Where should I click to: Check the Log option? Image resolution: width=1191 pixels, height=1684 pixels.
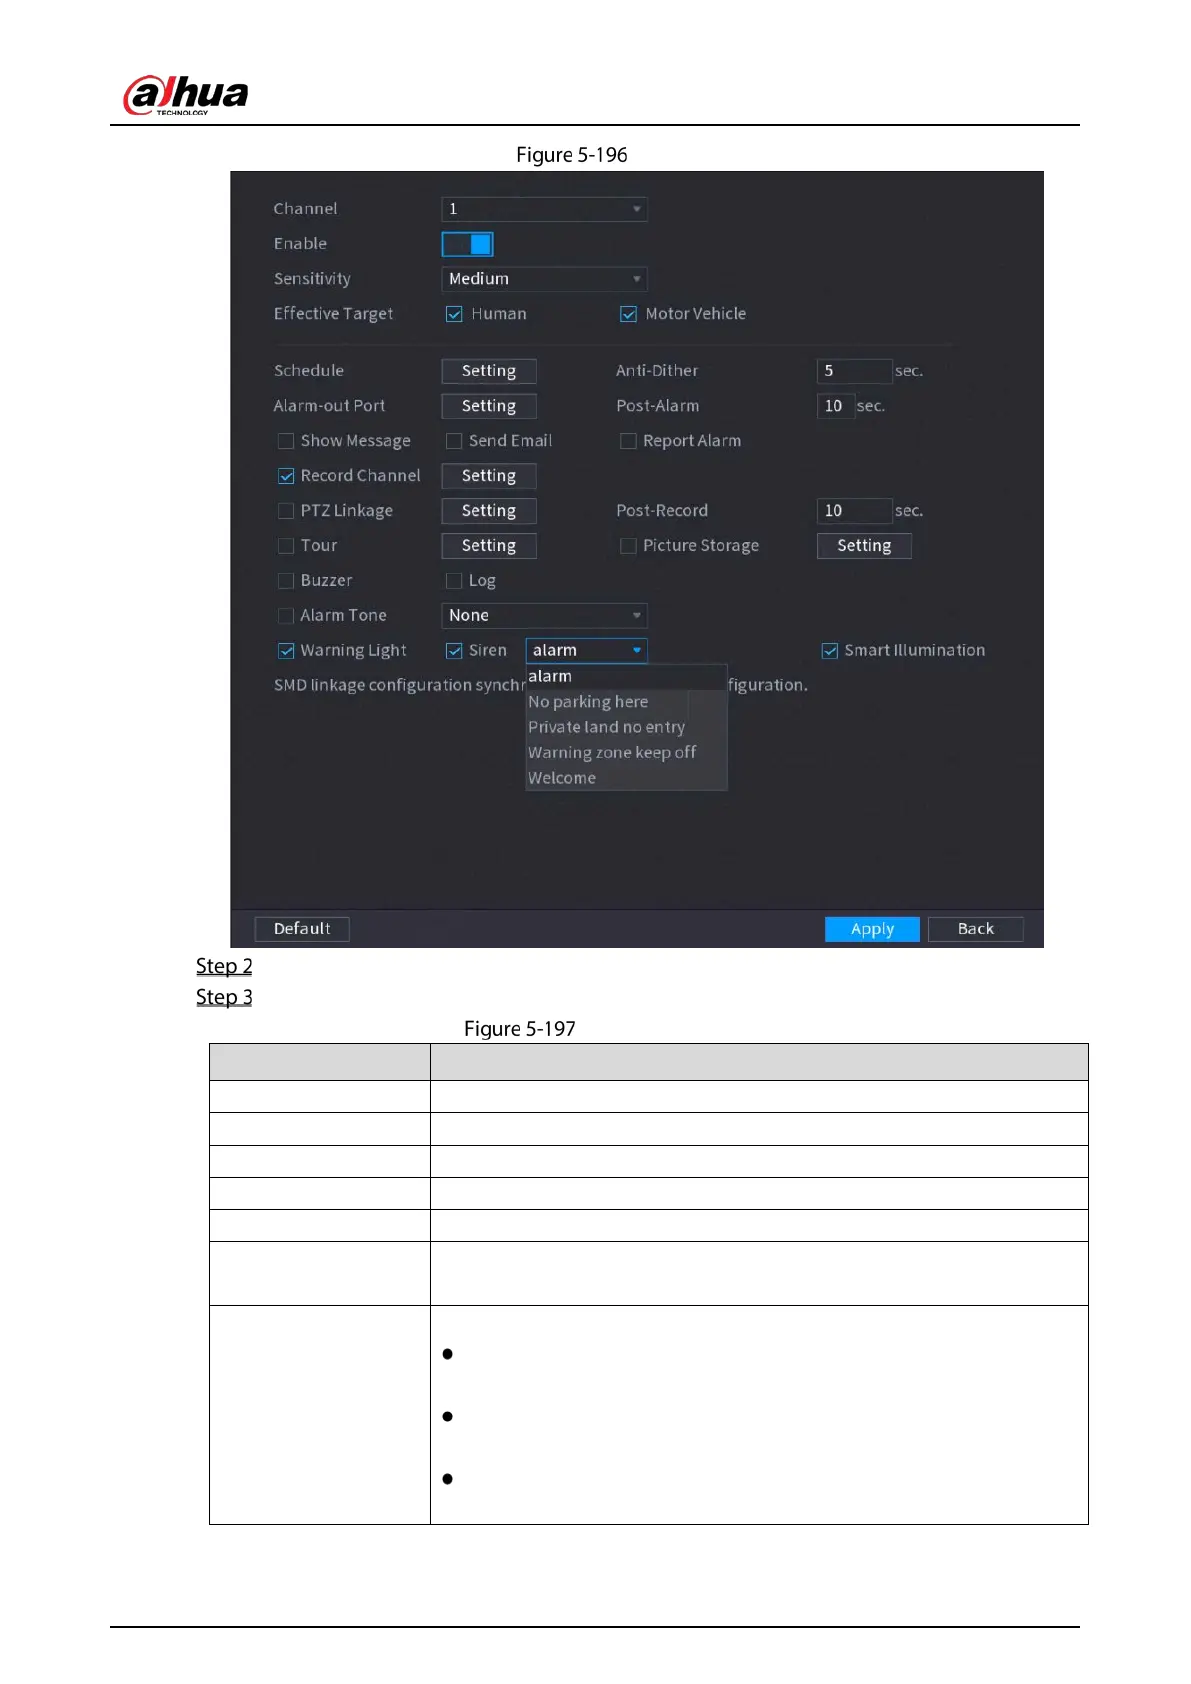(x=454, y=581)
